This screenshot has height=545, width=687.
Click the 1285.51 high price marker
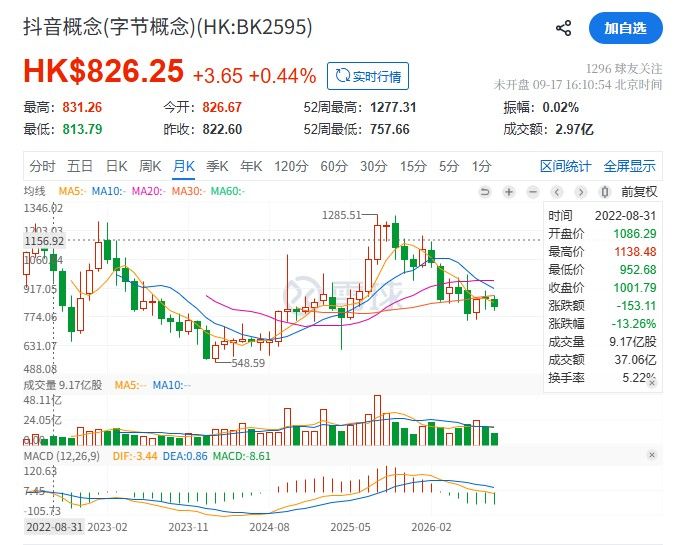point(341,215)
